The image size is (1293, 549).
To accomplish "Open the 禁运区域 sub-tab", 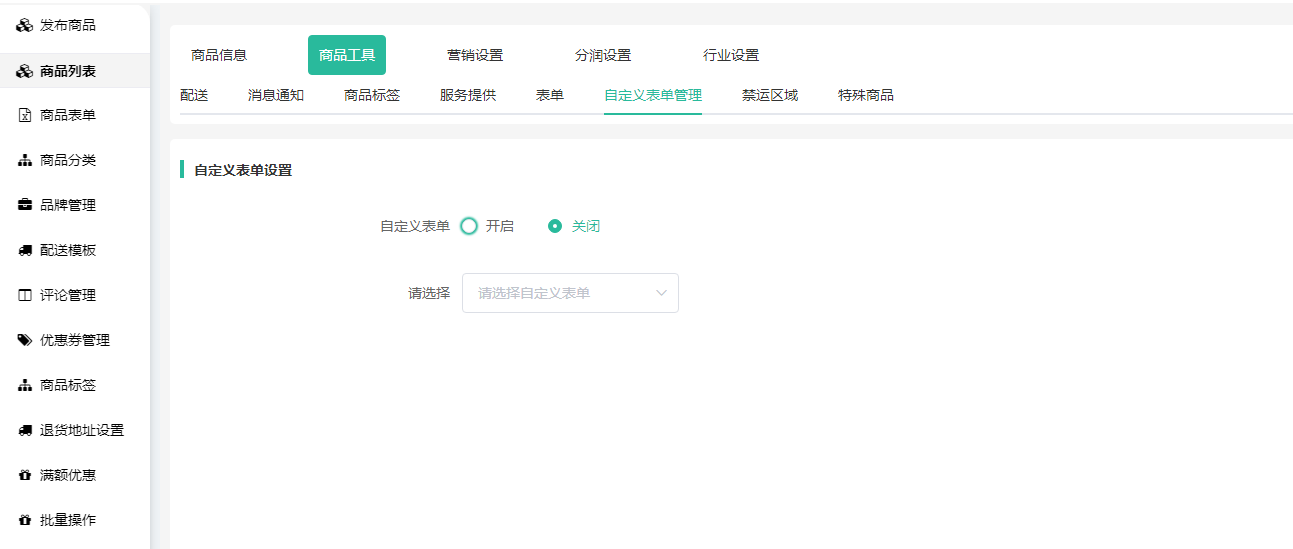I will point(769,96).
